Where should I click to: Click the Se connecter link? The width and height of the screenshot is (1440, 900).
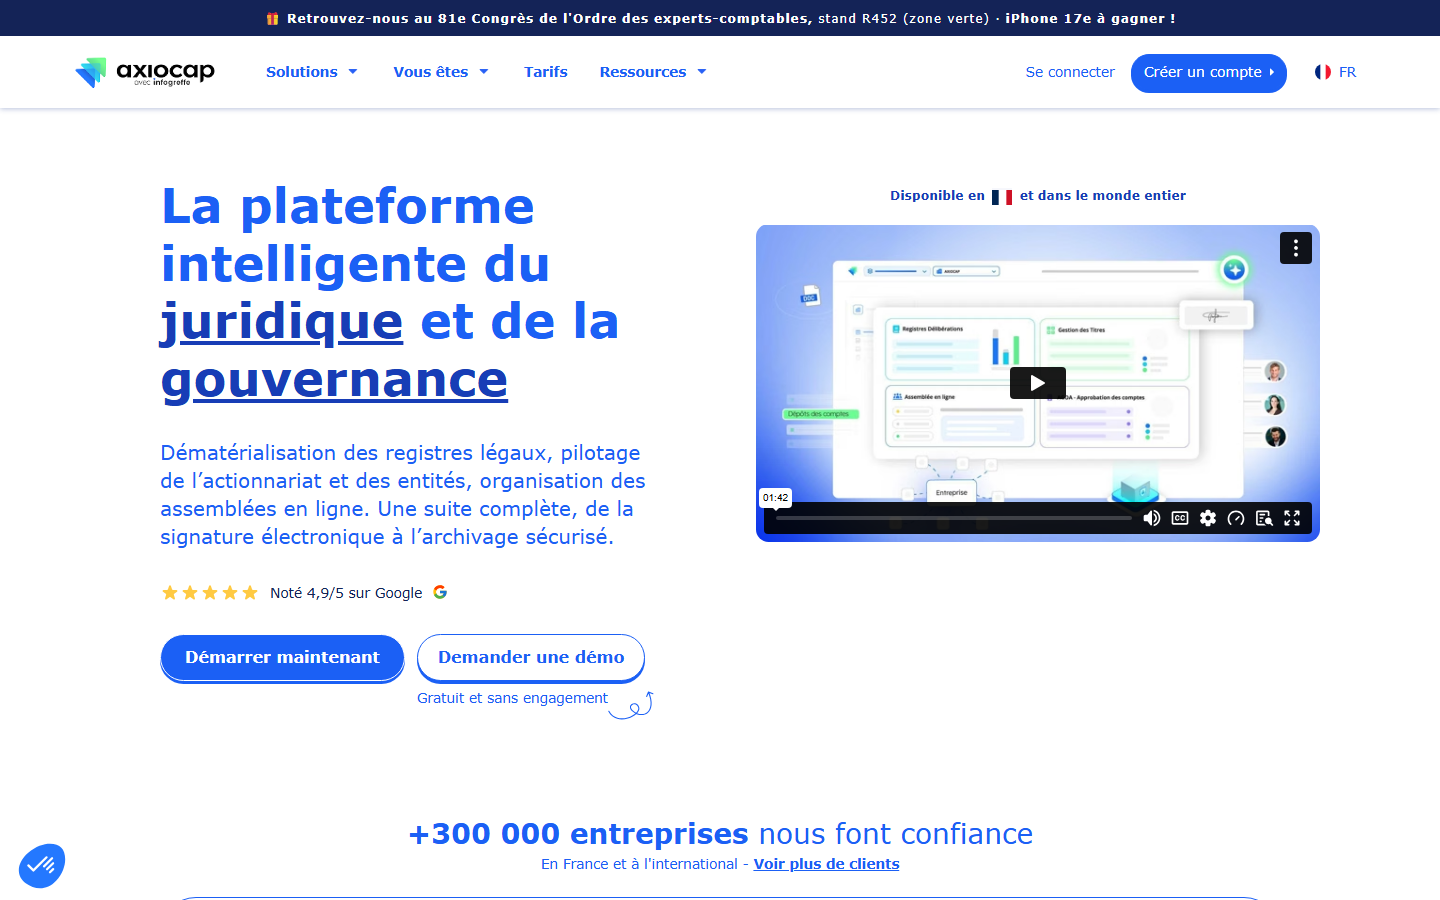coord(1070,72)
